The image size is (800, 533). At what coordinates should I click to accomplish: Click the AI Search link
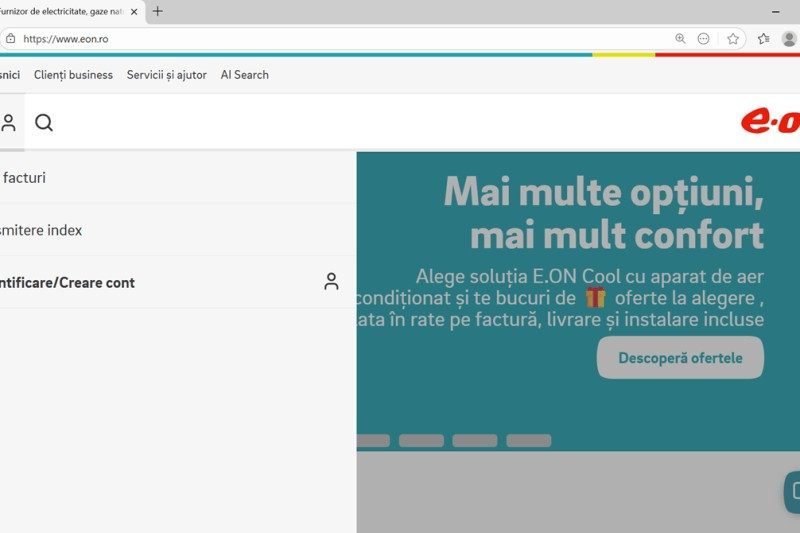click(x=244, y=75)
